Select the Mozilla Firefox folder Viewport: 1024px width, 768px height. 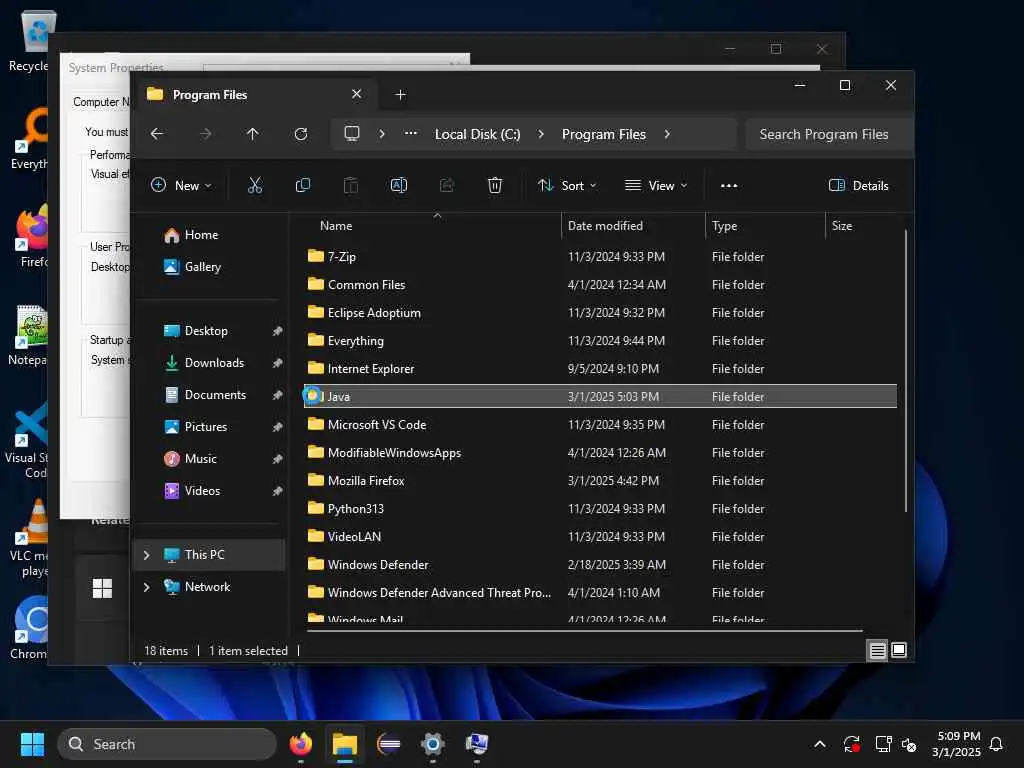point(600,481)
